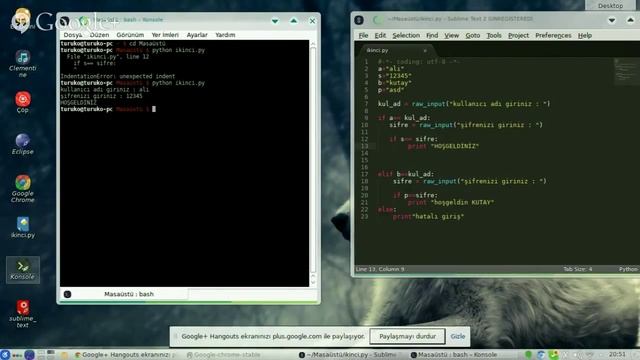Click the Konsole vertical scrollbar
Viewport: 640px width, 360px height.
[313, 163]
